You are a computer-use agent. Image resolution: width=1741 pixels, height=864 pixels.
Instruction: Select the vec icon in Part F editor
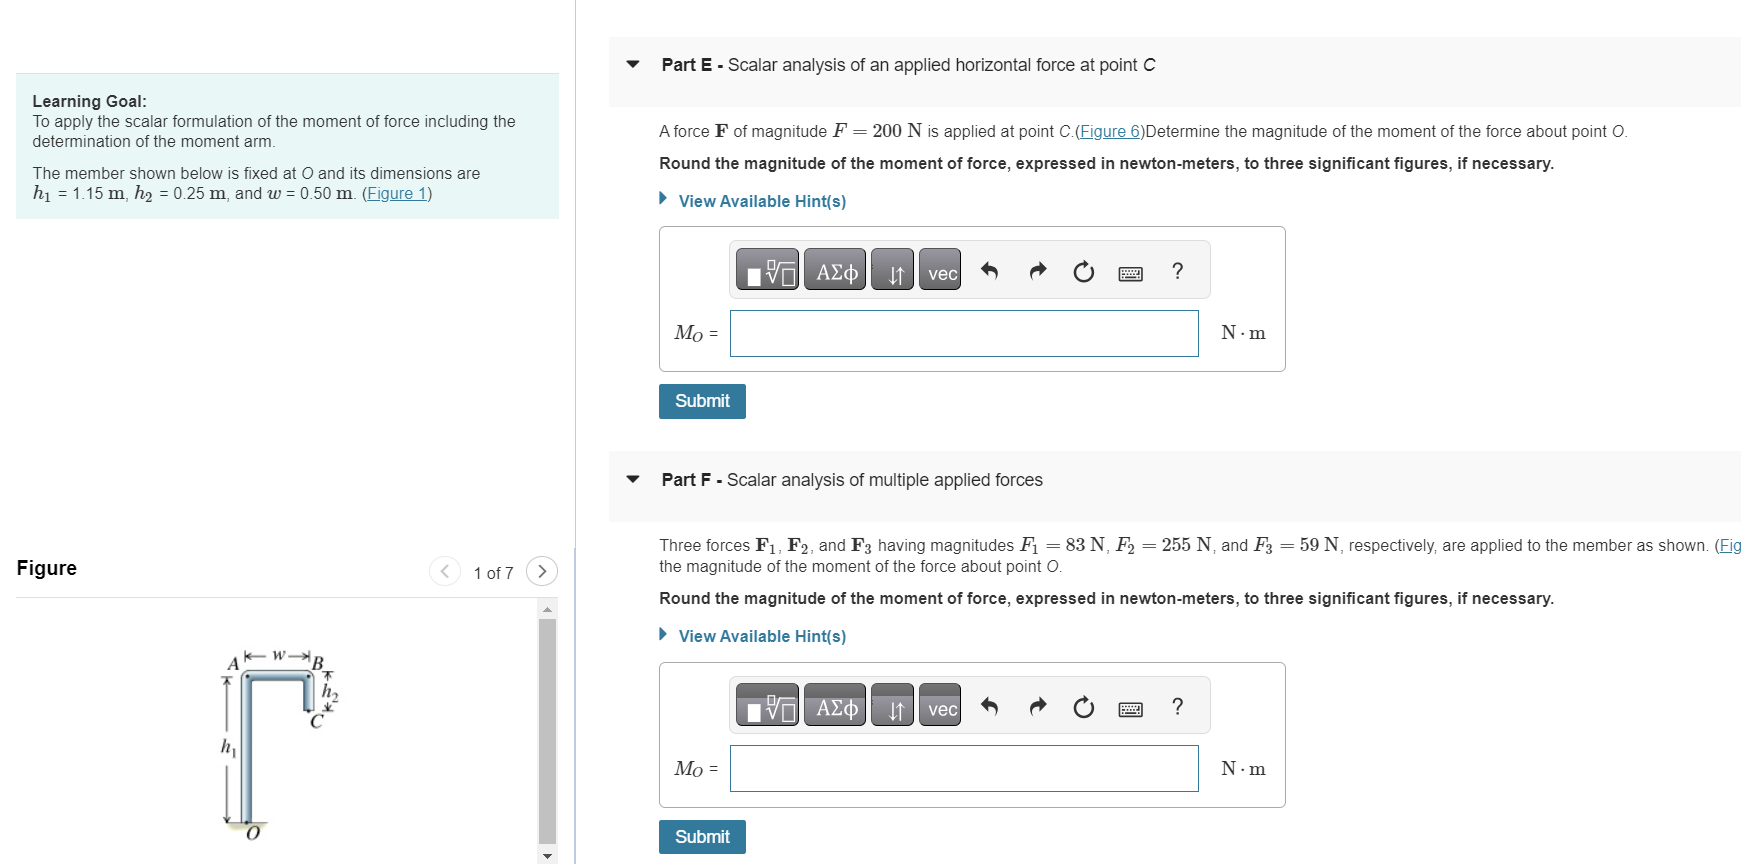pos(938,705)
